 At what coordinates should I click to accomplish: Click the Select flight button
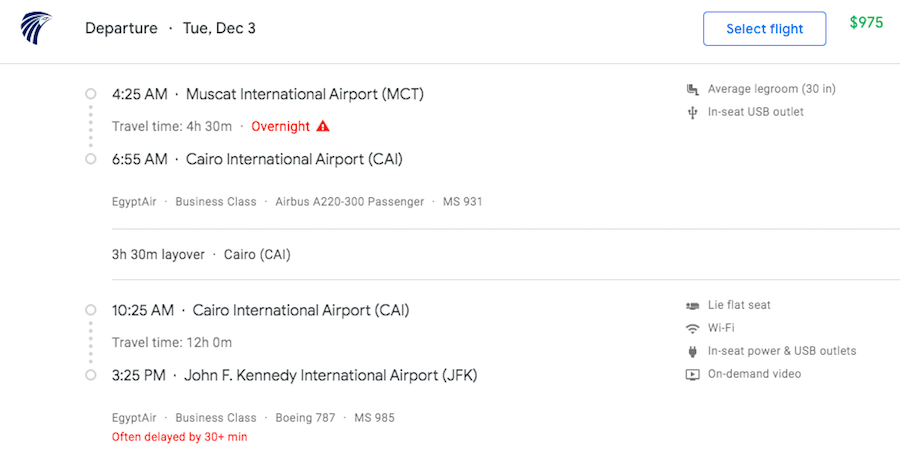[x=765, y=29]
